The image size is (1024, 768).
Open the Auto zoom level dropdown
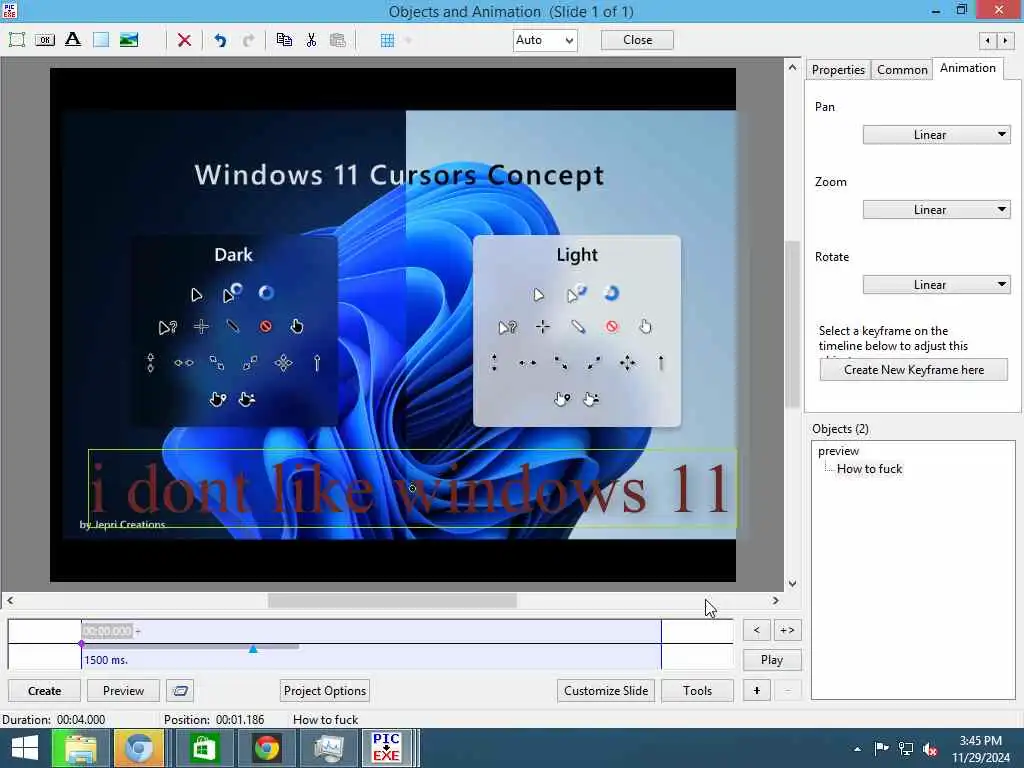click(x=545, y=40)
